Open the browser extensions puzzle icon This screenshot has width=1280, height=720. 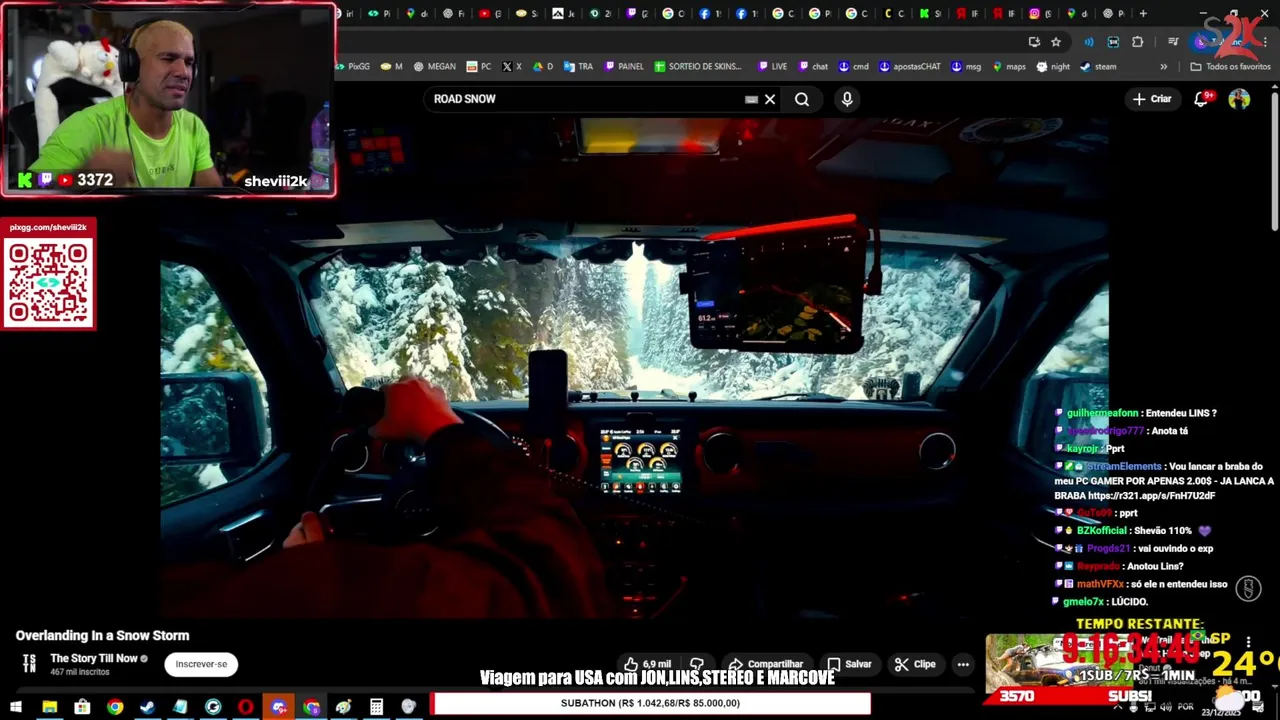pos(1137,42)
